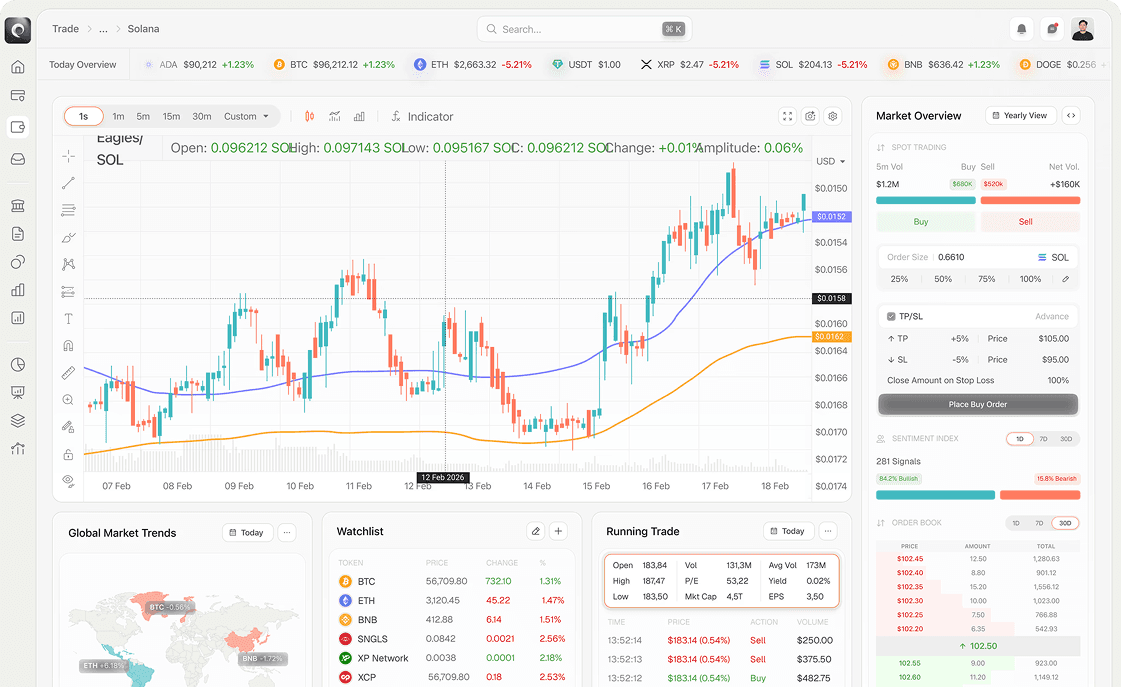Image resolution: width=1121 pixels, height=687 pixels.
Task: Edit order size percentage pencil icon
Action: pyautogui.click(x=1065, y=280)
